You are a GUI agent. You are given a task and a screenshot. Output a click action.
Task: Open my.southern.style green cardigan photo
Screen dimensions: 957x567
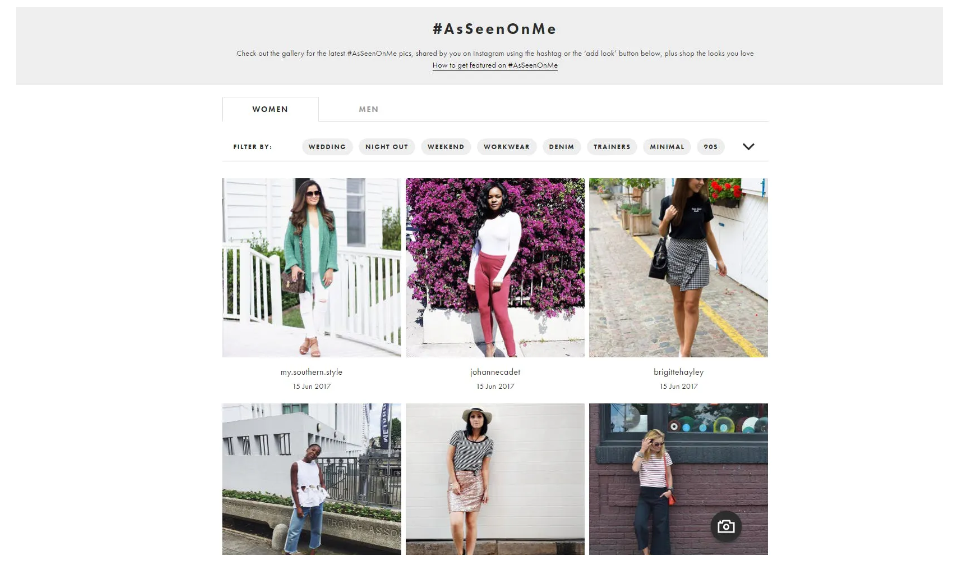pos(311,267)
